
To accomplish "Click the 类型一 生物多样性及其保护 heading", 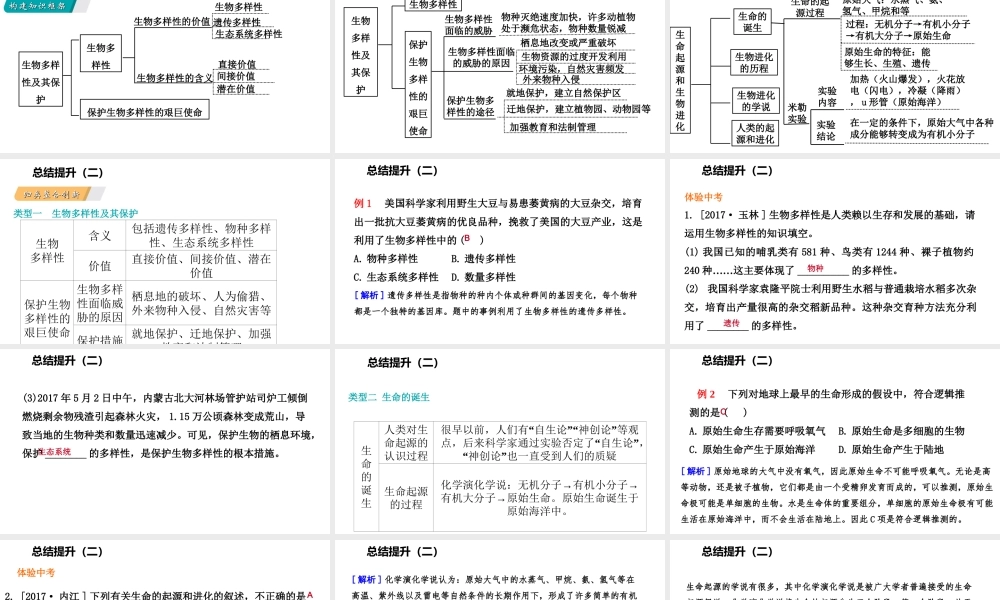I will point(76,213).
